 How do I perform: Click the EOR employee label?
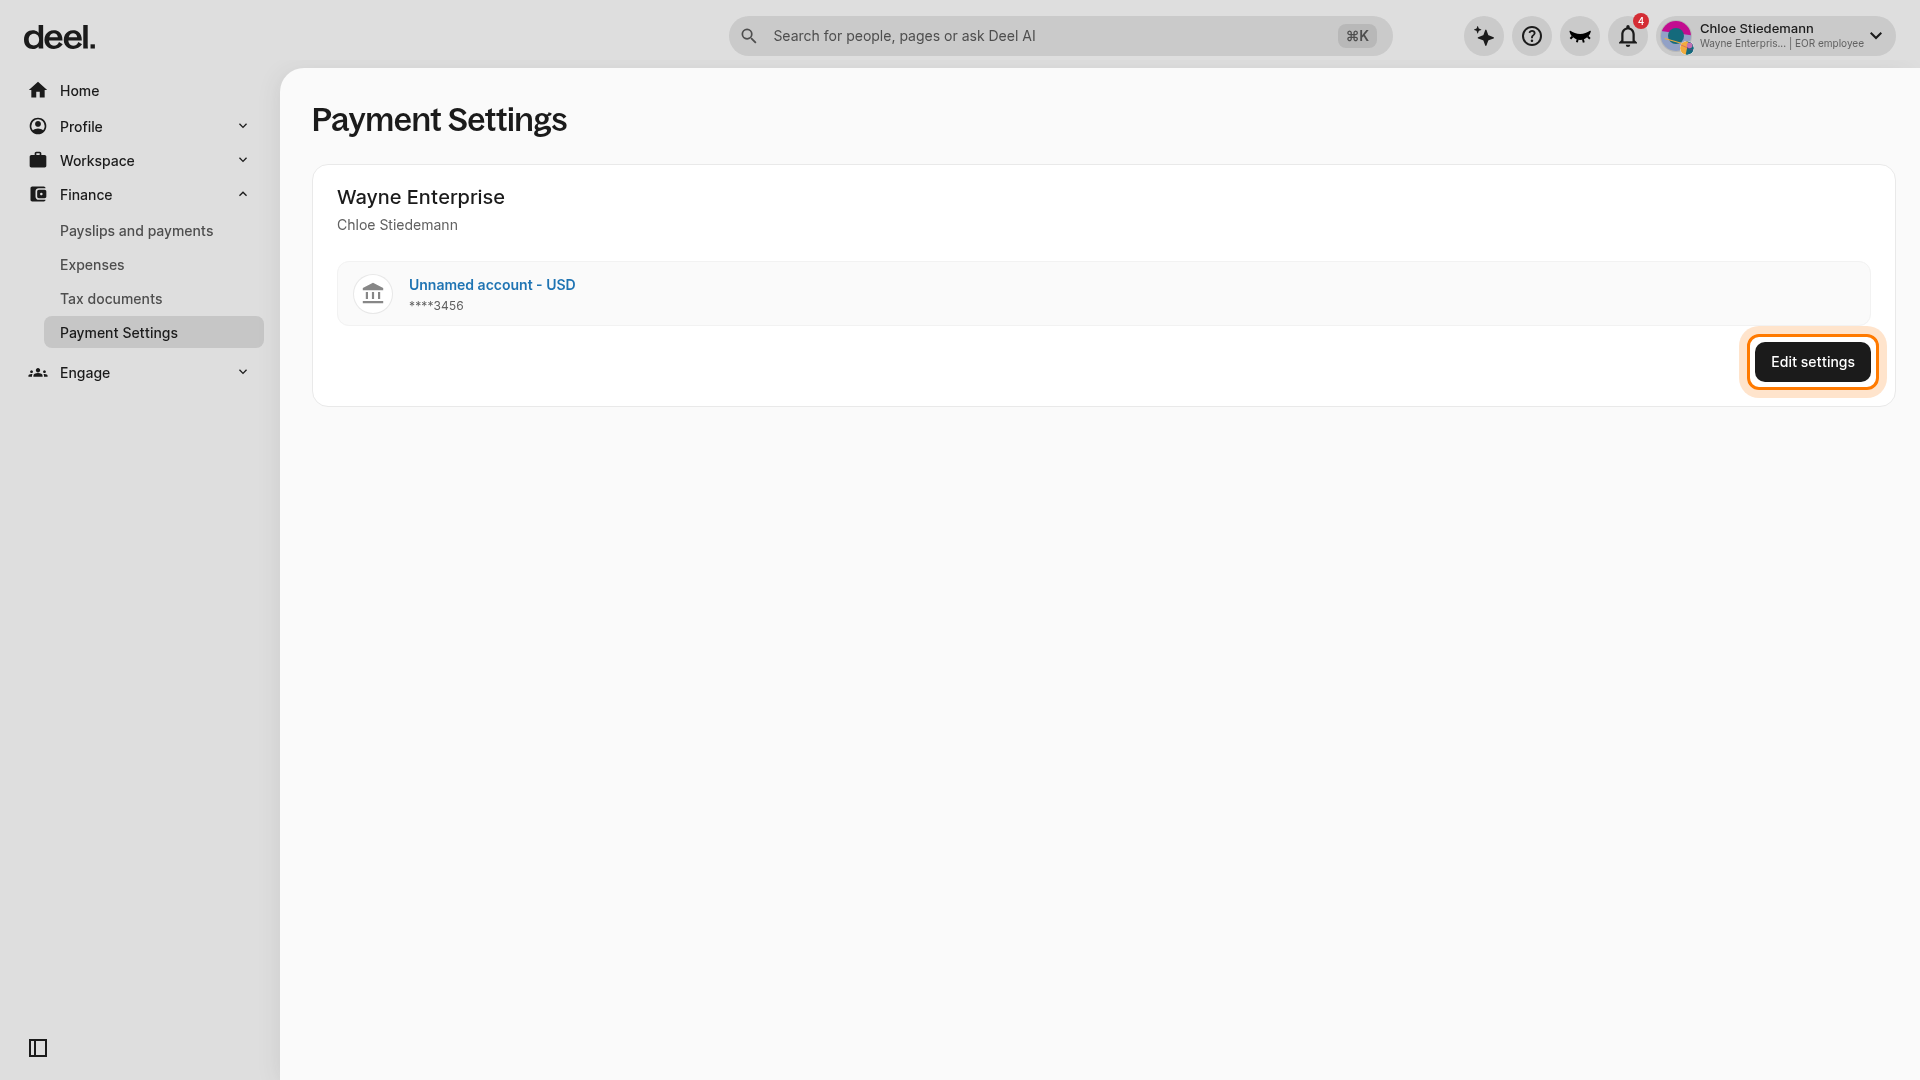click(x=1829, y=44)
